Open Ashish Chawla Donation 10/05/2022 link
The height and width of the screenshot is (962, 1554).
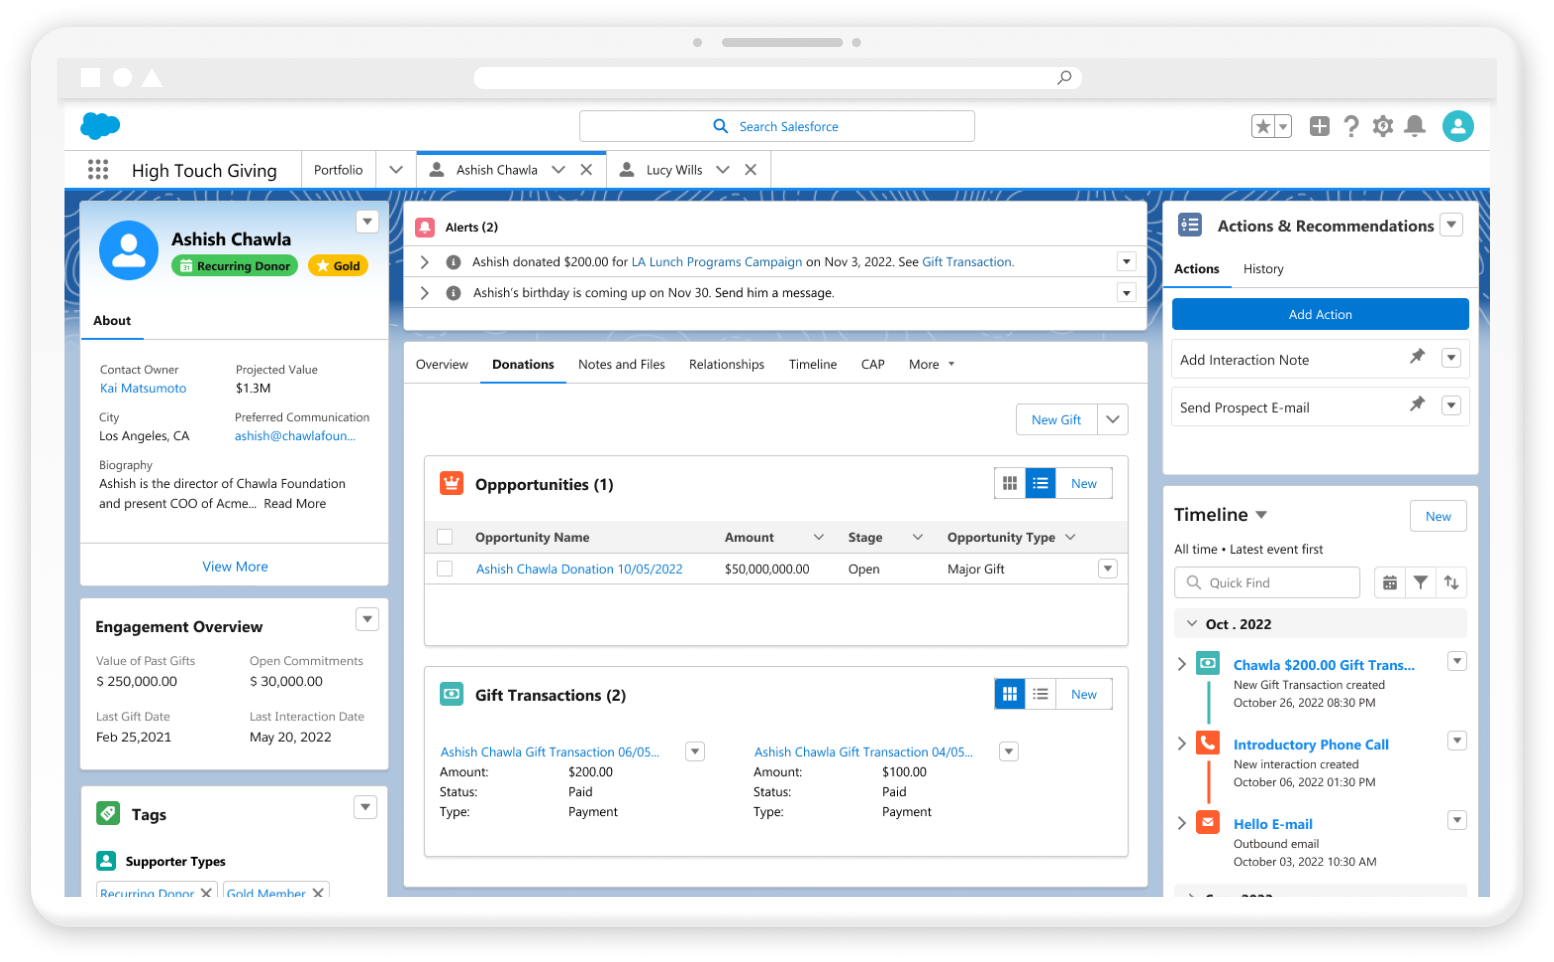click(579, 569)
